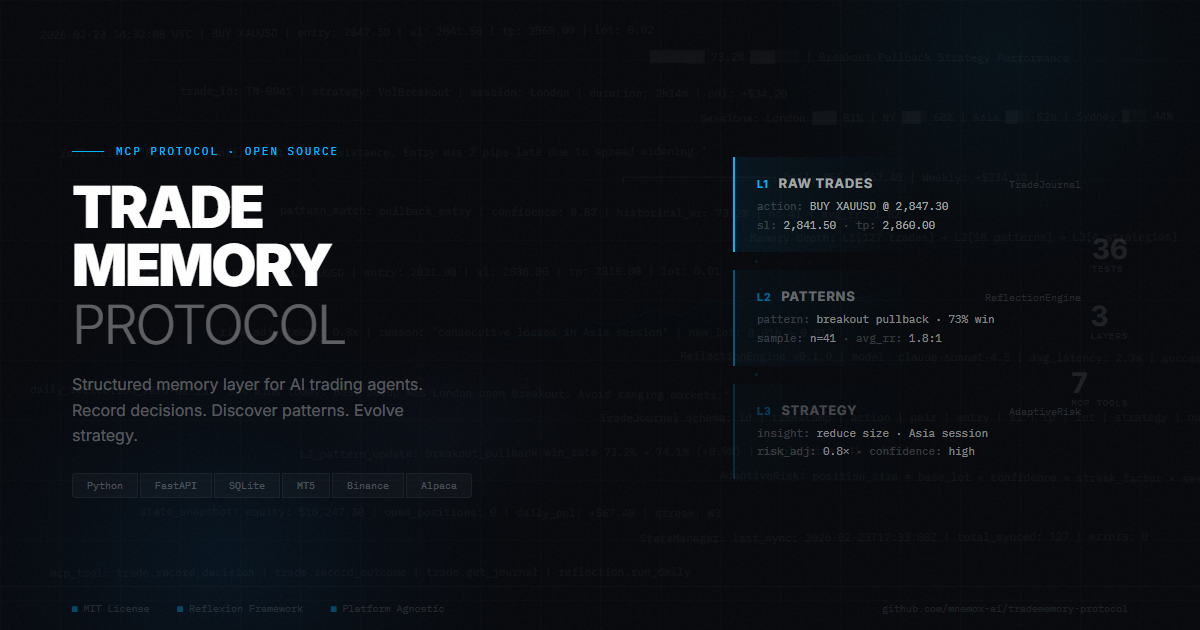Click the icon next to Platform Agnostic

coord(333,608)
